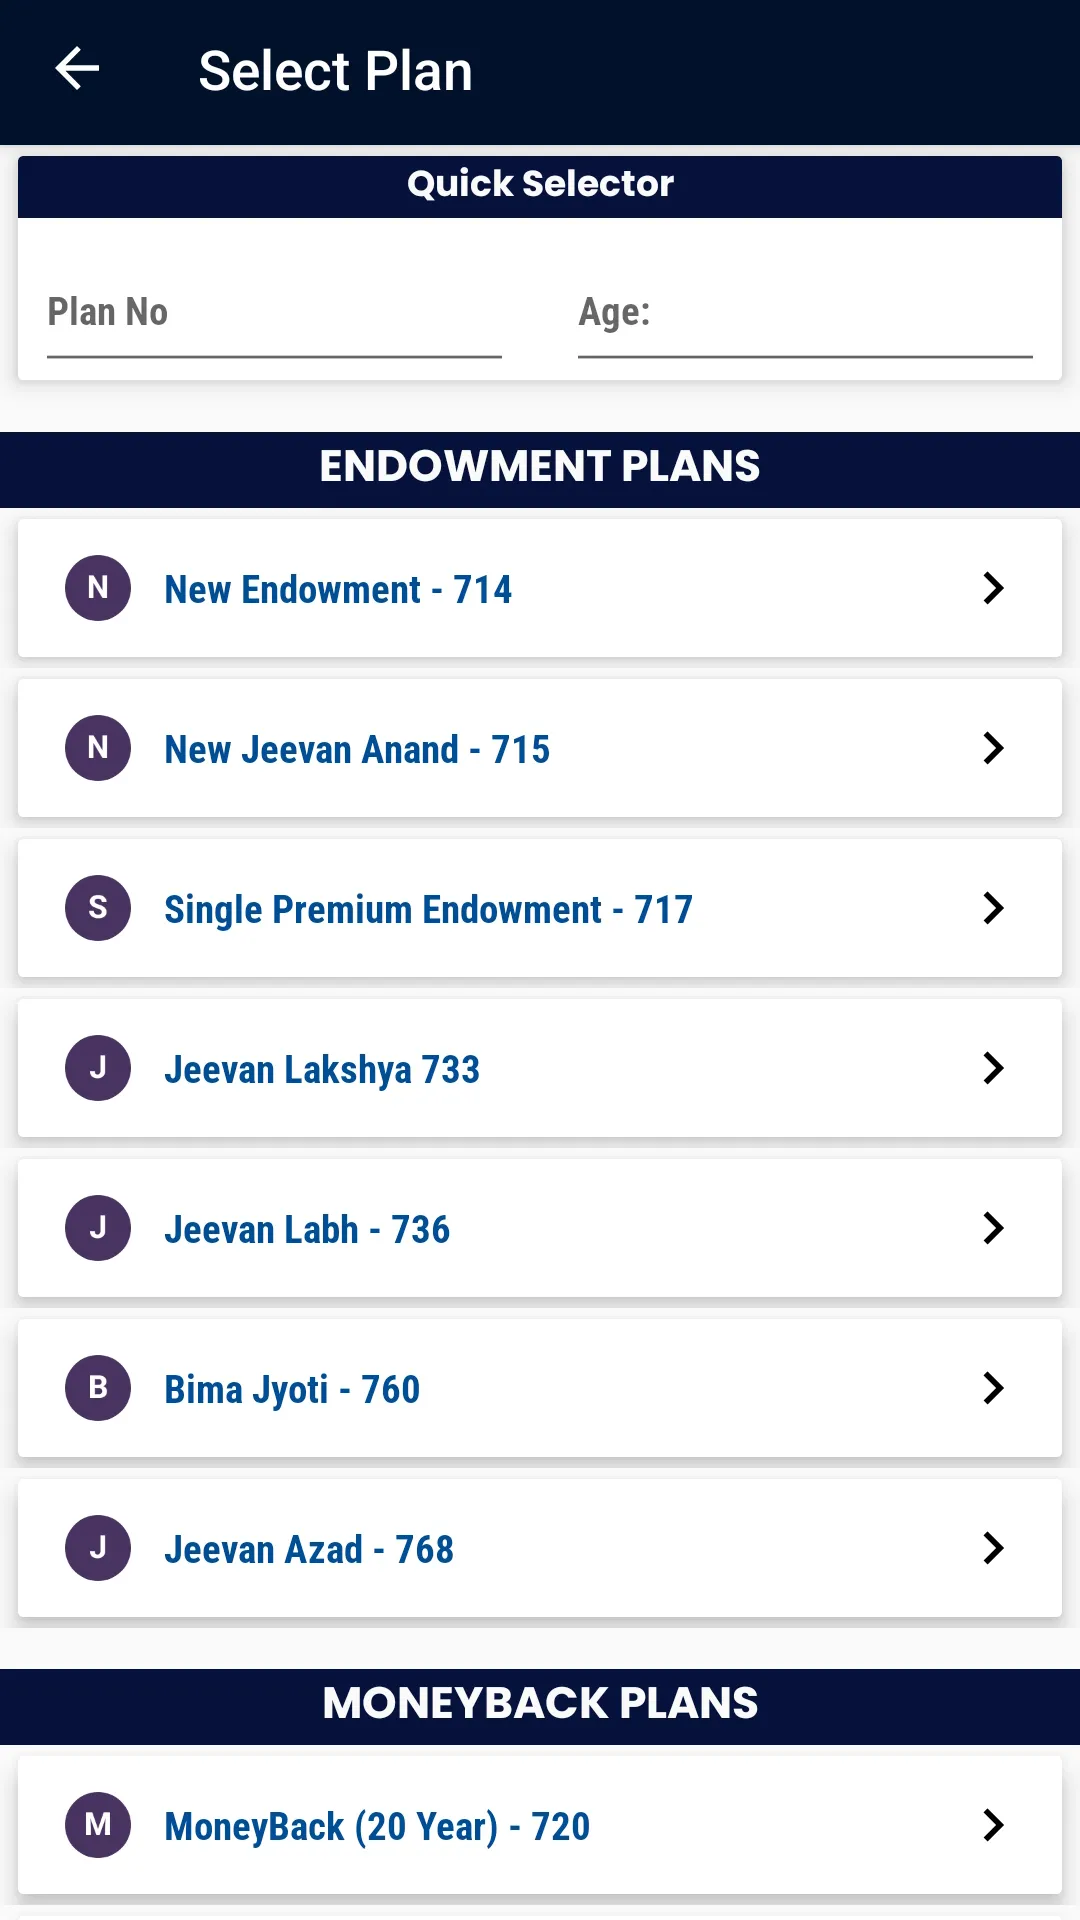1080x1920 pixels.
Task: Open the Bima Jyoti - 760 plan
Action: [x=292, y=1390]
